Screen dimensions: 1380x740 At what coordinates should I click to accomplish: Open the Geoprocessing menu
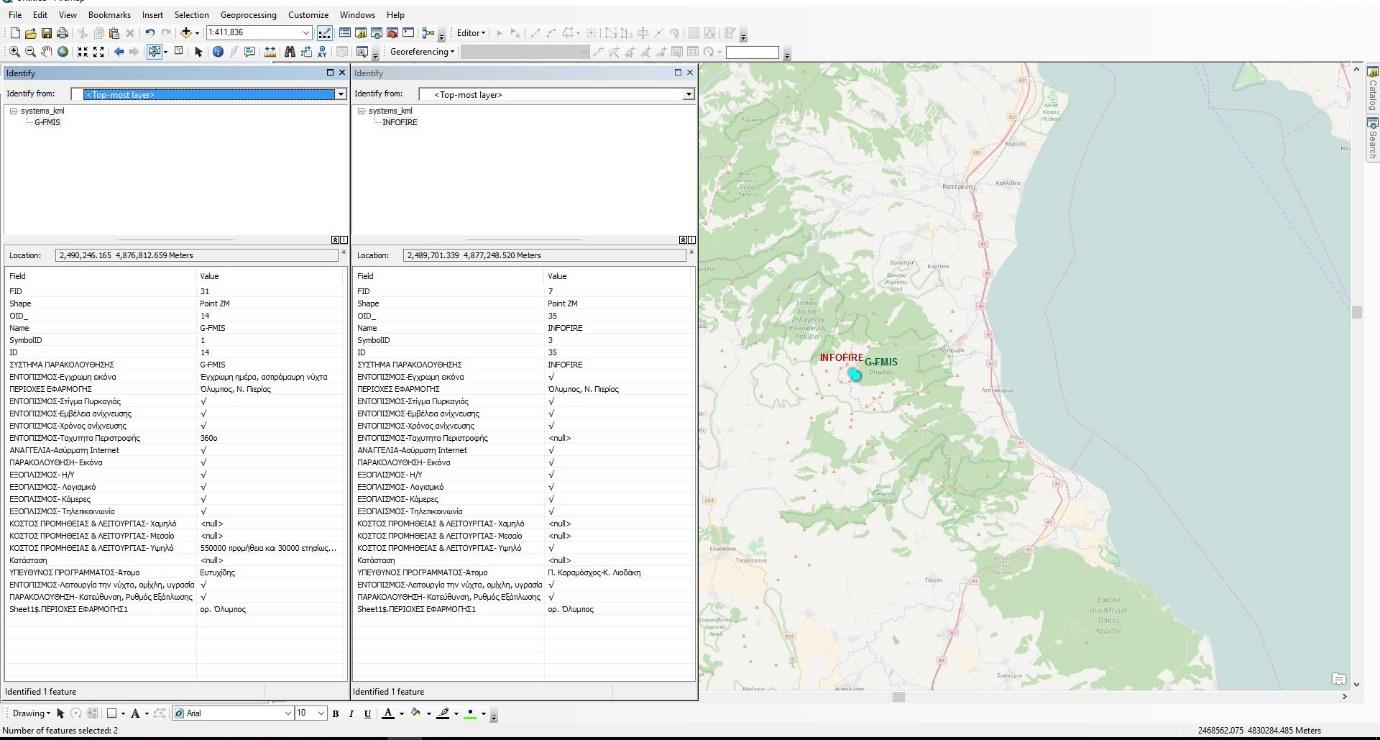(248, 15)
